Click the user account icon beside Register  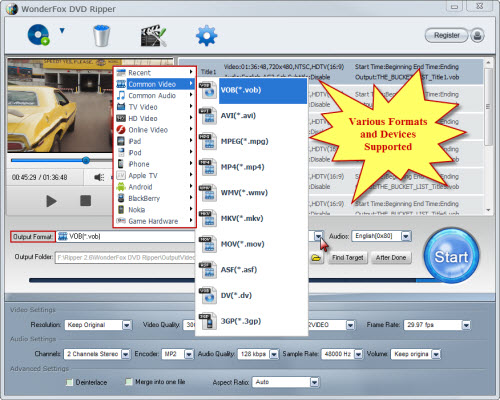click(x=477, y=35)
